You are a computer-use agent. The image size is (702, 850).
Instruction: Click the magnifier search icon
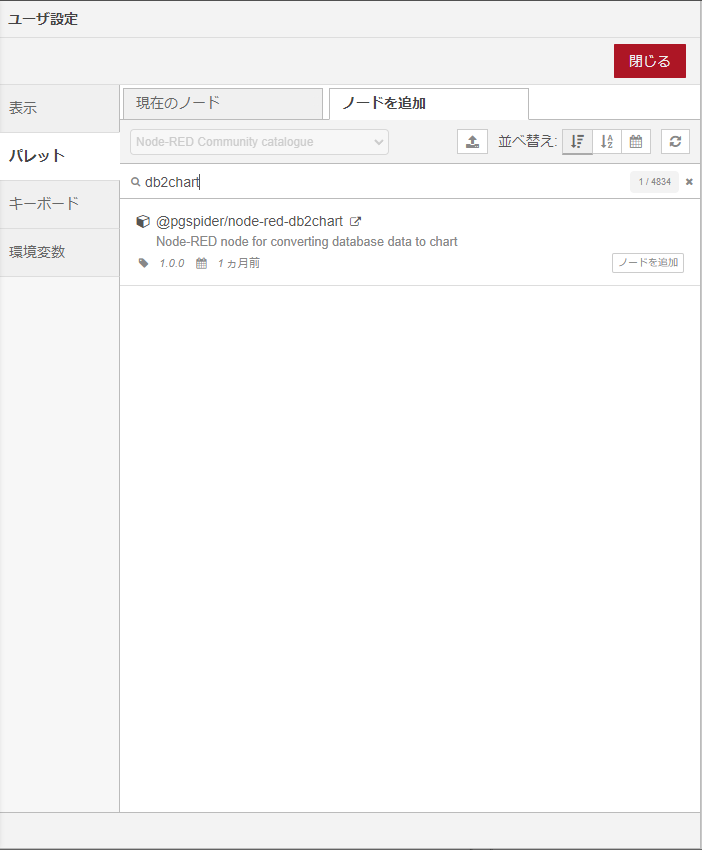pyautogui.click(x=136, y=182)
